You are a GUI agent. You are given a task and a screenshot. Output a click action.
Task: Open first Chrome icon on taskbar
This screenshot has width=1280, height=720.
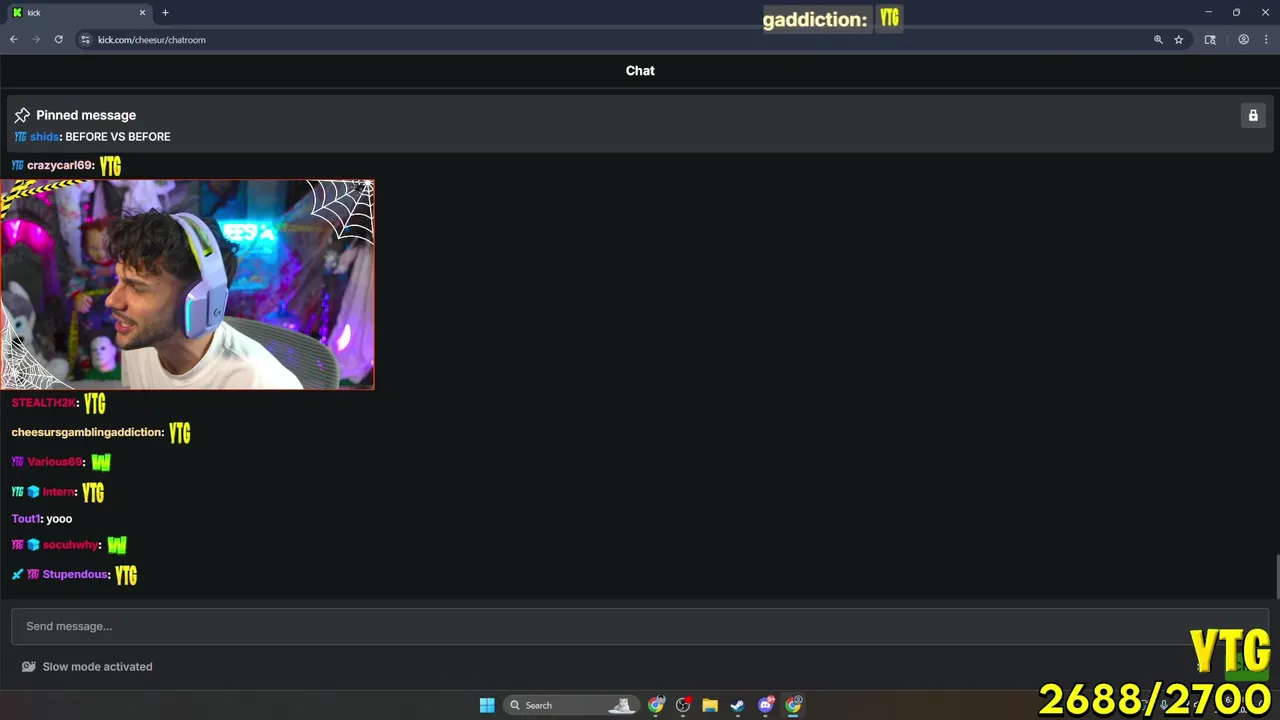(x=656, y=705)
